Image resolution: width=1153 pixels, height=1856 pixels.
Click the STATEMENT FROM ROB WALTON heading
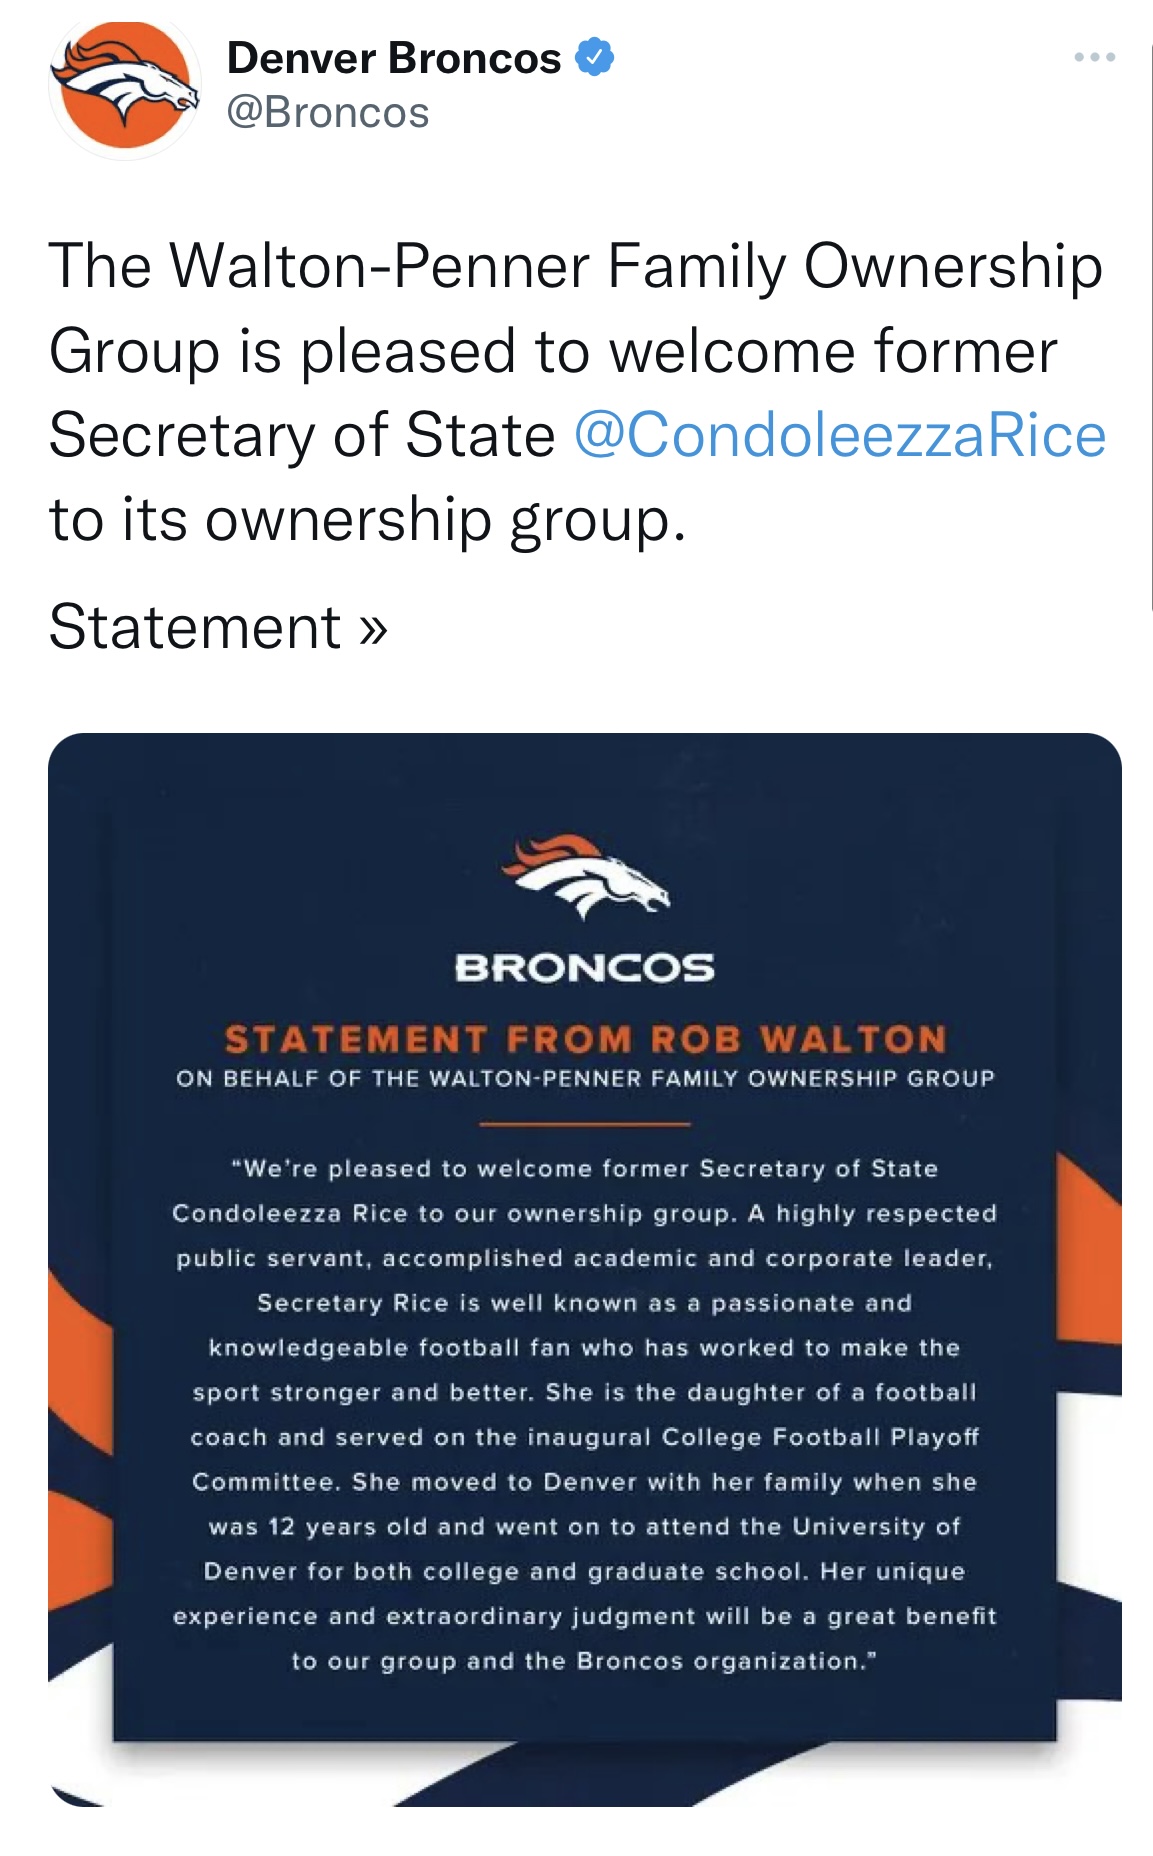tap(586, 1040)
